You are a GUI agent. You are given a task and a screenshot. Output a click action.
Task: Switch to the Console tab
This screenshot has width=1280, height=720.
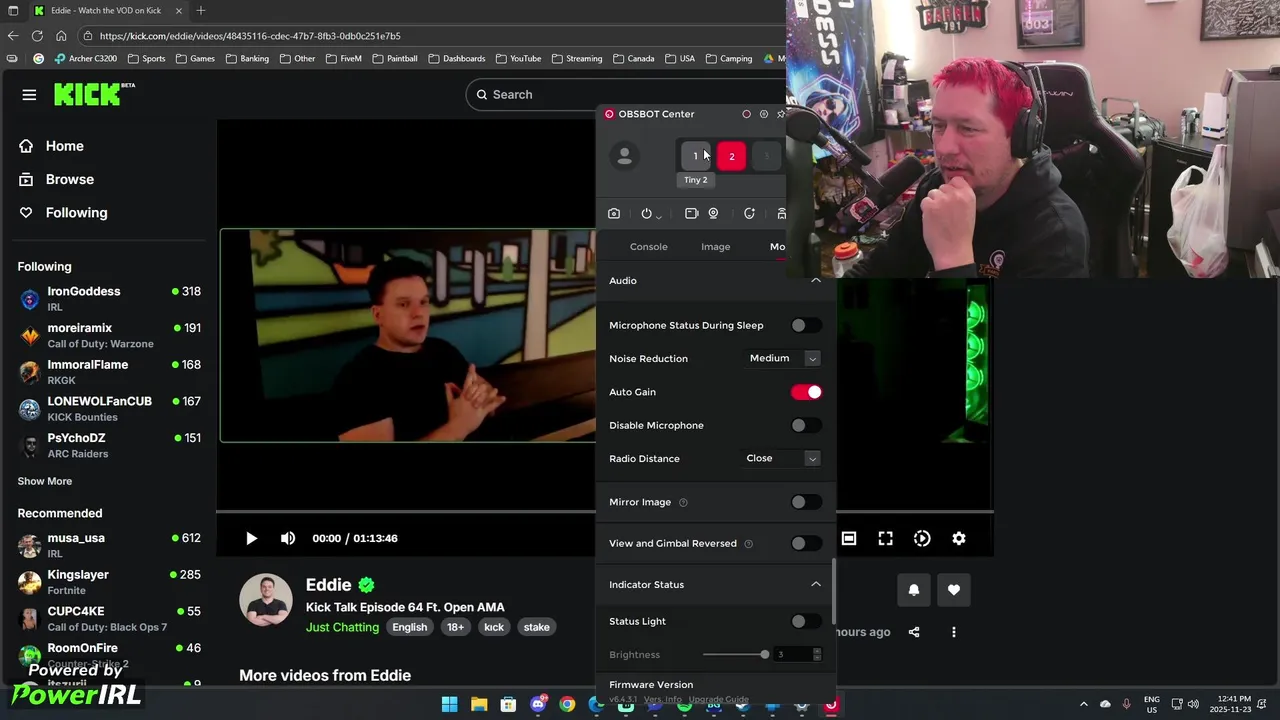point(648,247)
